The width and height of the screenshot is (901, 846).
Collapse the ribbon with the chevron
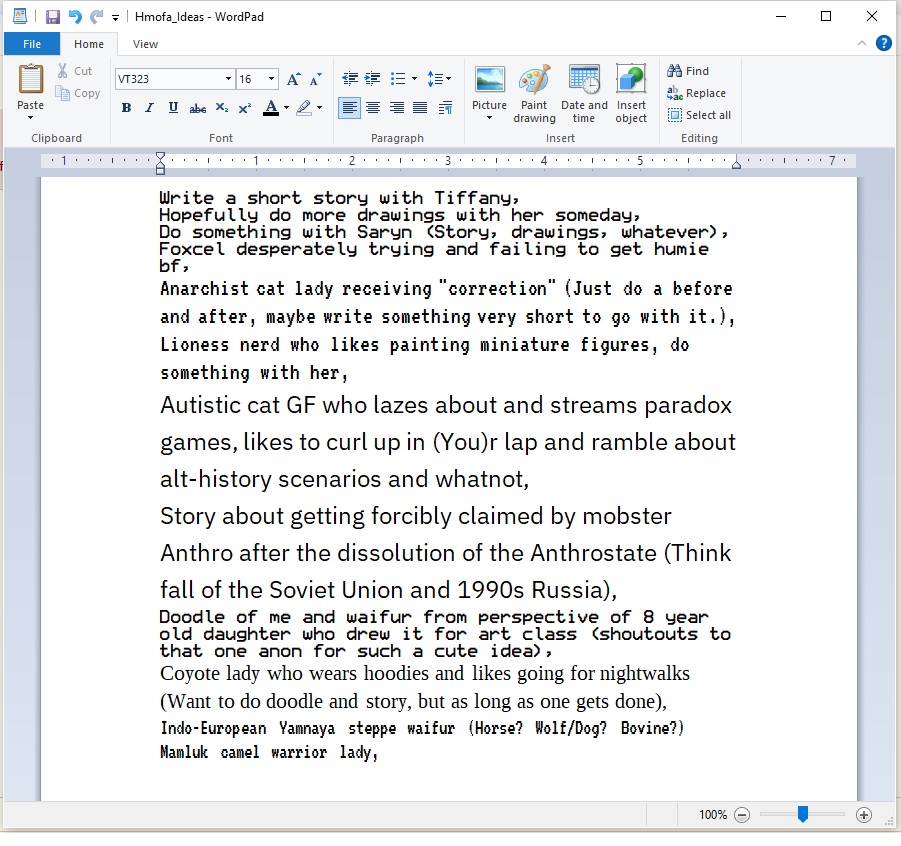click(861, 43)
